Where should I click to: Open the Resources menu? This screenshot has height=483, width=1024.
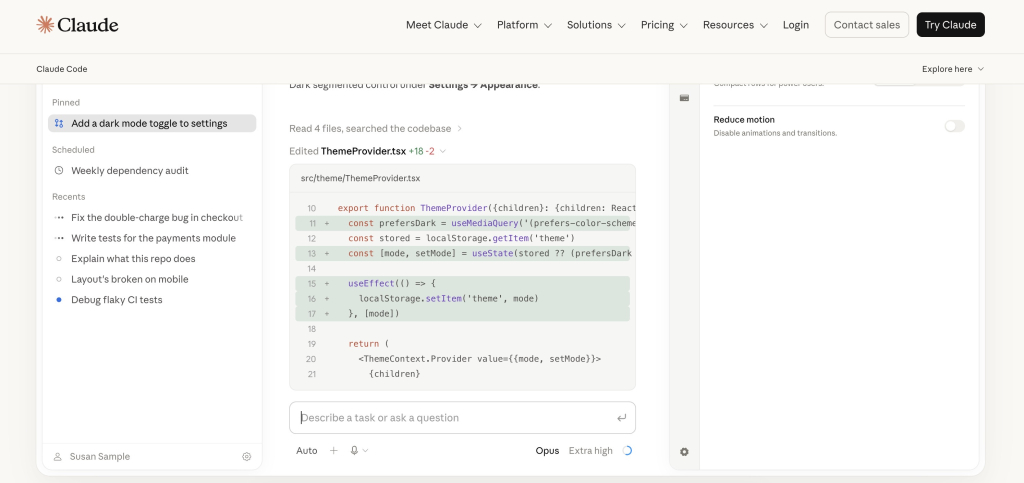735,25
